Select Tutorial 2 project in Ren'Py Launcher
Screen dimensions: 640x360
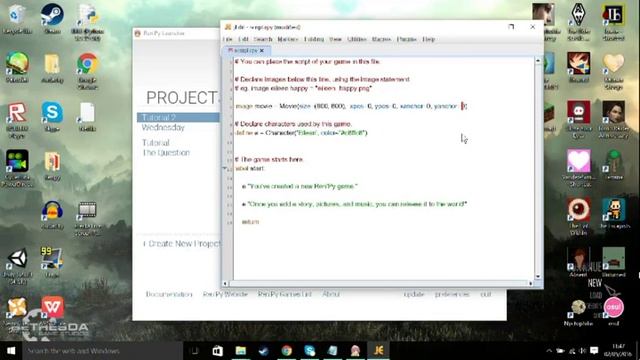(178, 118)
